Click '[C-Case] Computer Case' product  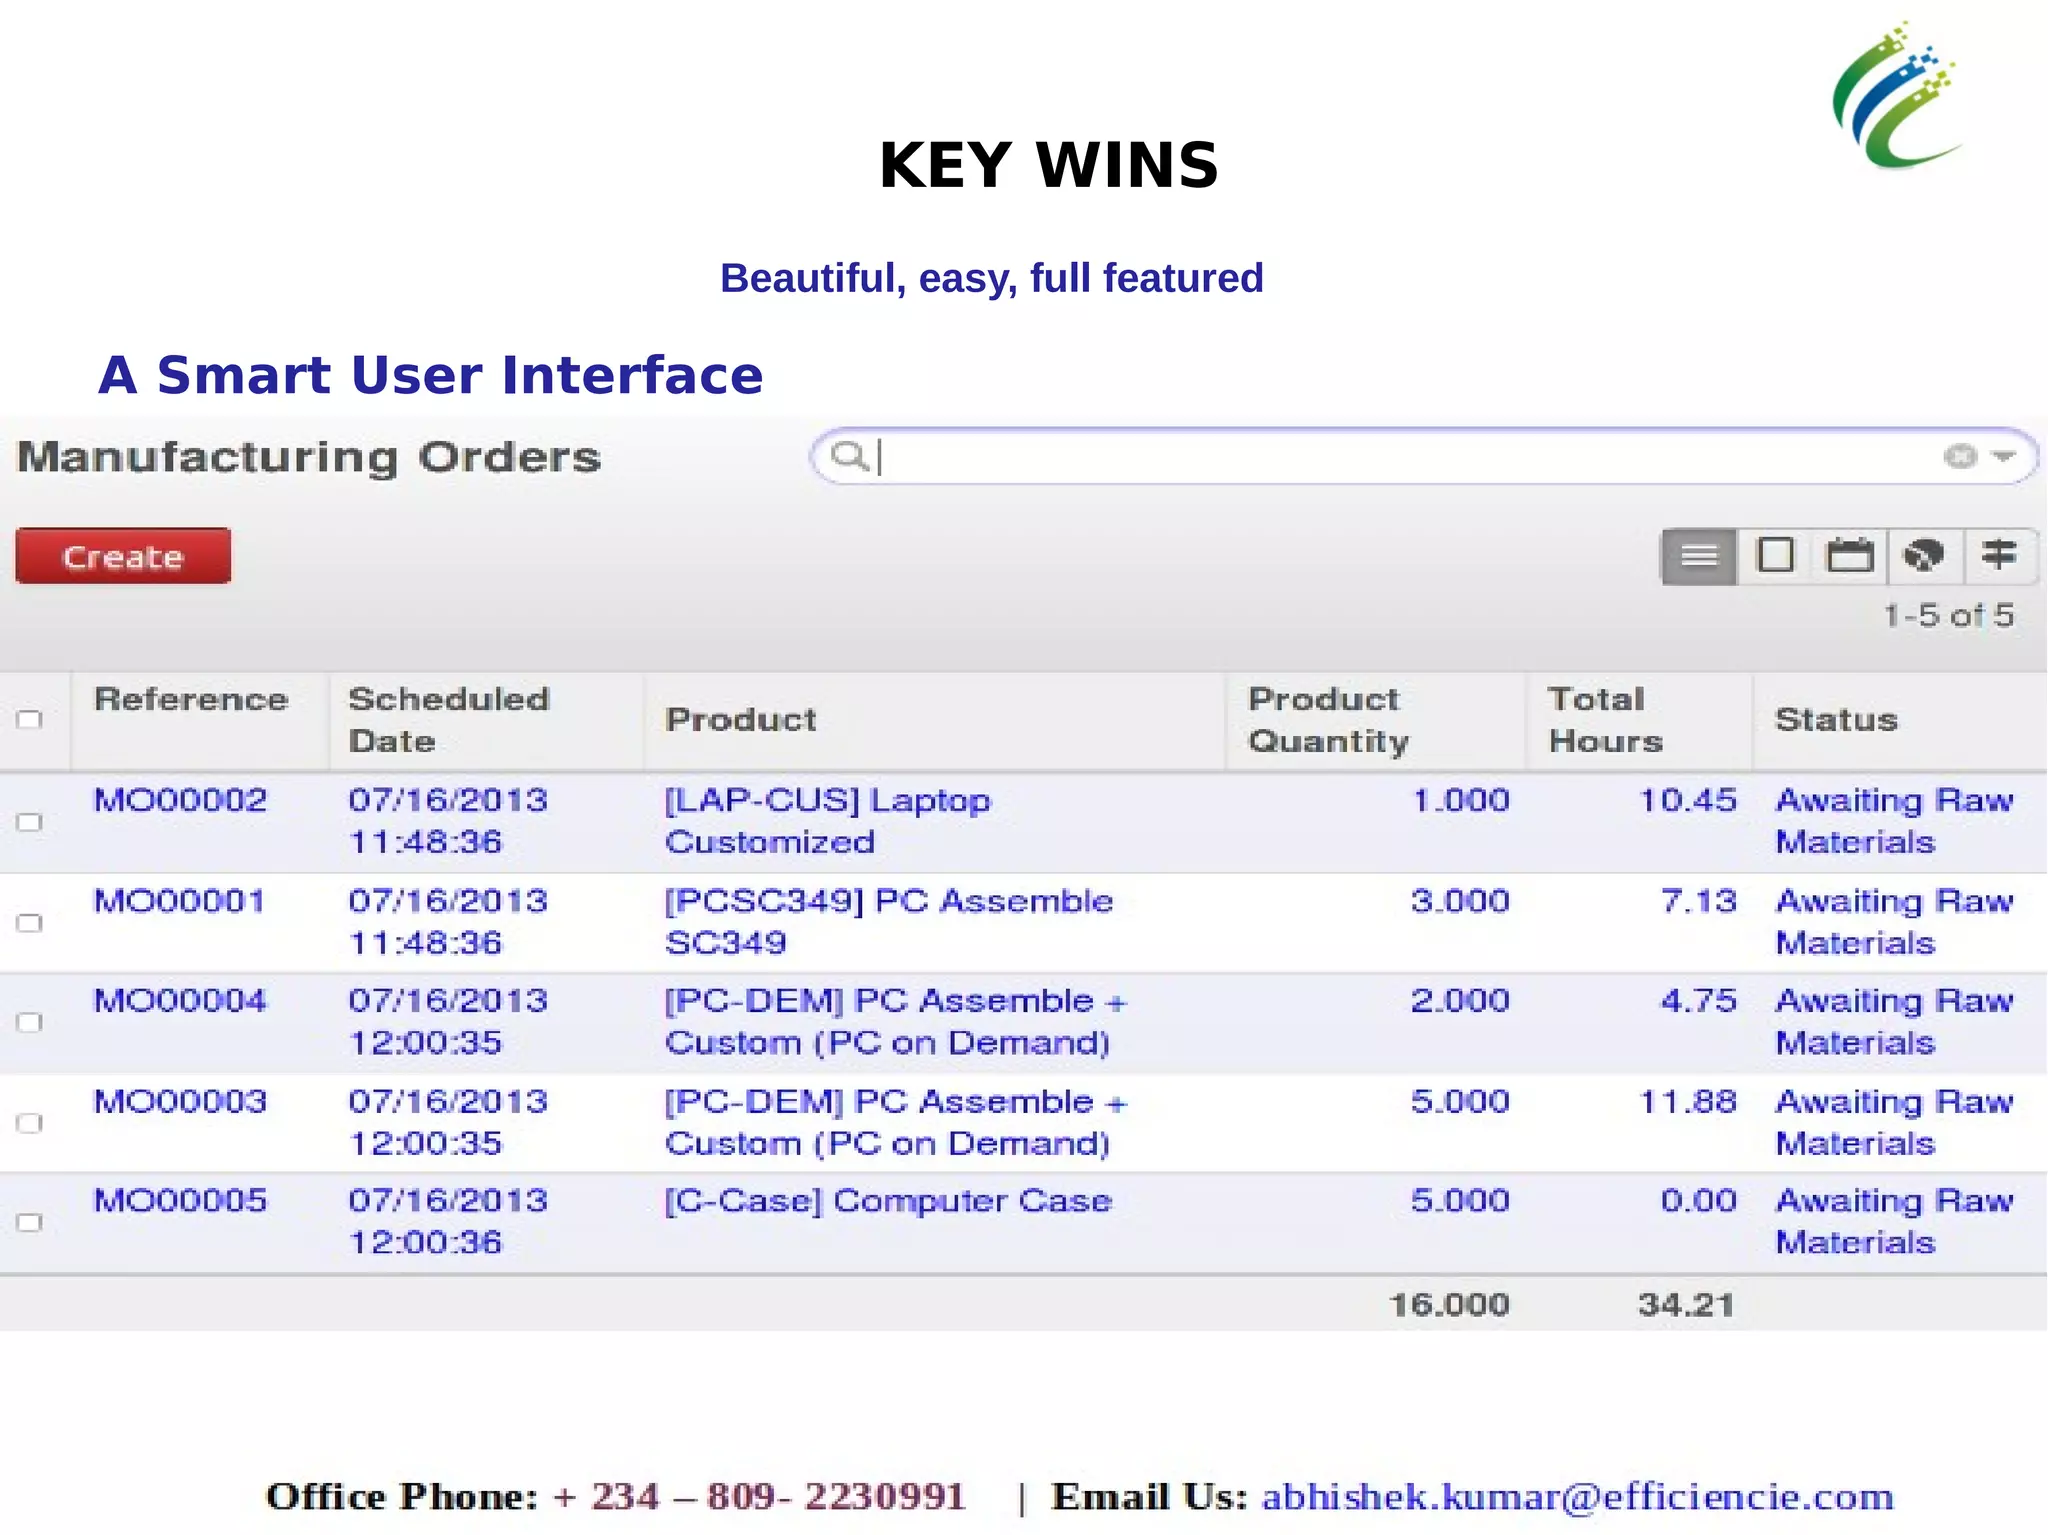coord(888,1201)
